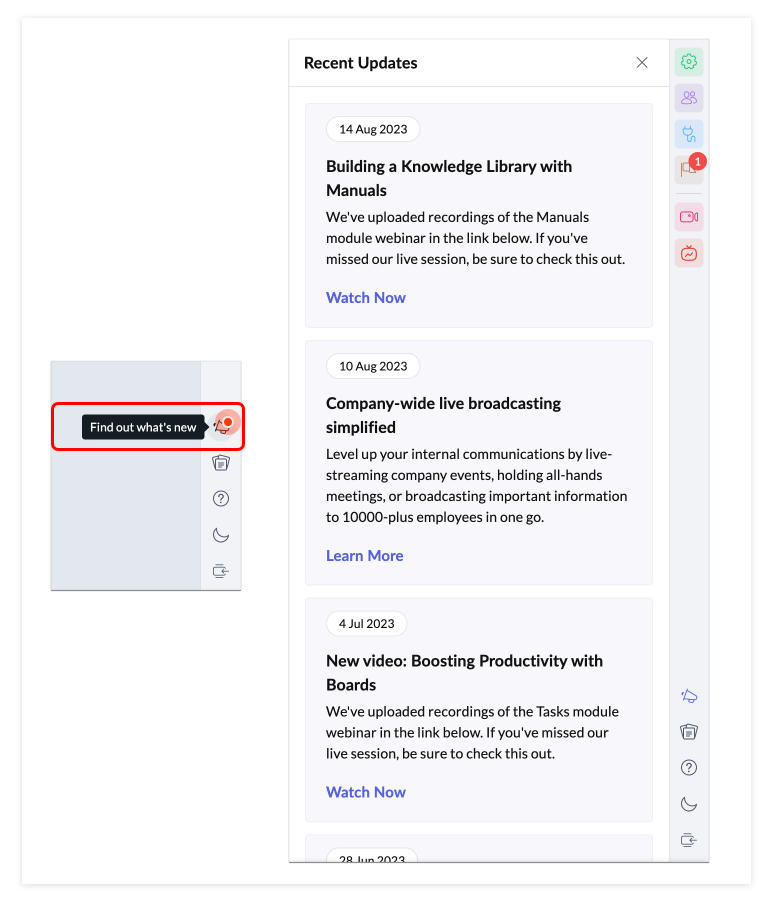Screen dimensions: 774x917
Task: Close the Recent Updates panel
Action: pyautogui.click(x=642, y=63)
